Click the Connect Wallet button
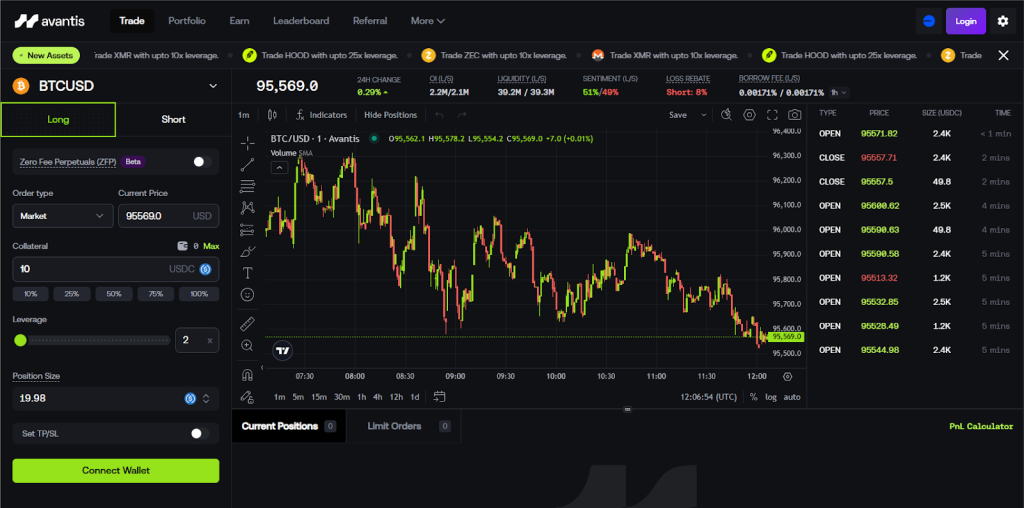Image resolution: width=1024 pixels, height=508 pixels. (x=115, y=471)
